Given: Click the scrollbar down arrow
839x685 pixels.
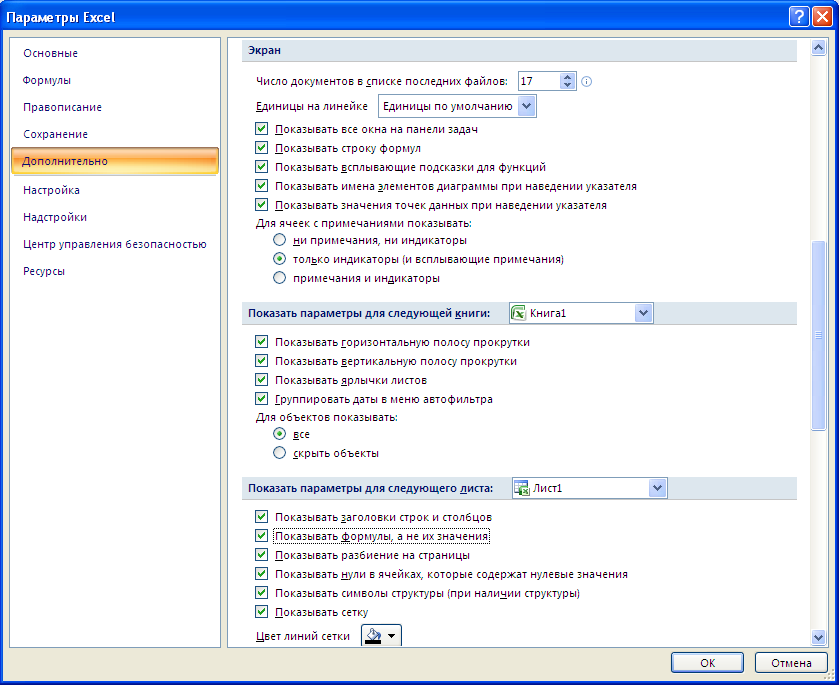Looking at the screenshot, I should click(818, 637).
